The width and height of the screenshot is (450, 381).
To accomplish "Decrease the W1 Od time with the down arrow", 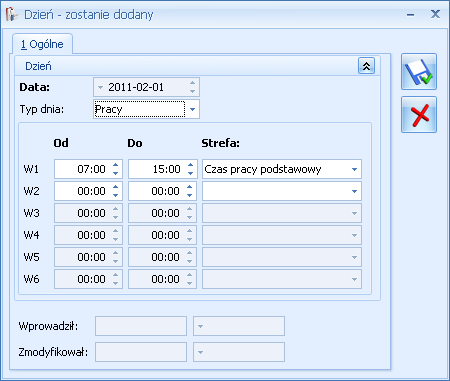I will click(x=115, y=173).
